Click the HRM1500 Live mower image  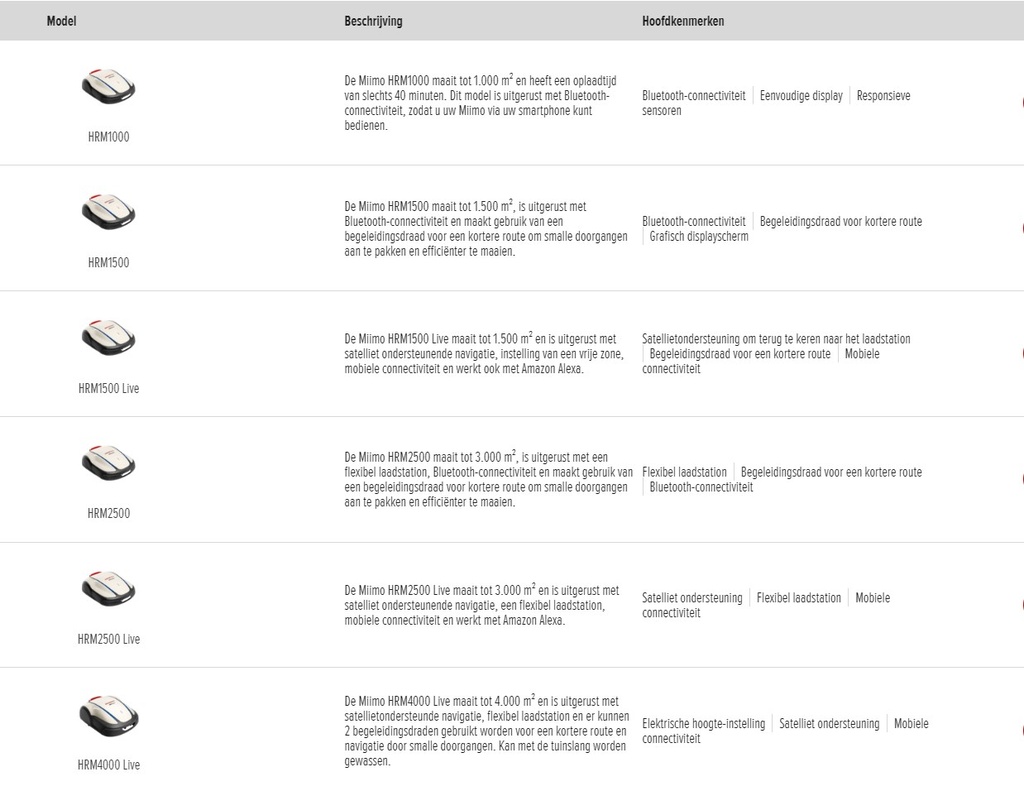click(x=108, y=338)
